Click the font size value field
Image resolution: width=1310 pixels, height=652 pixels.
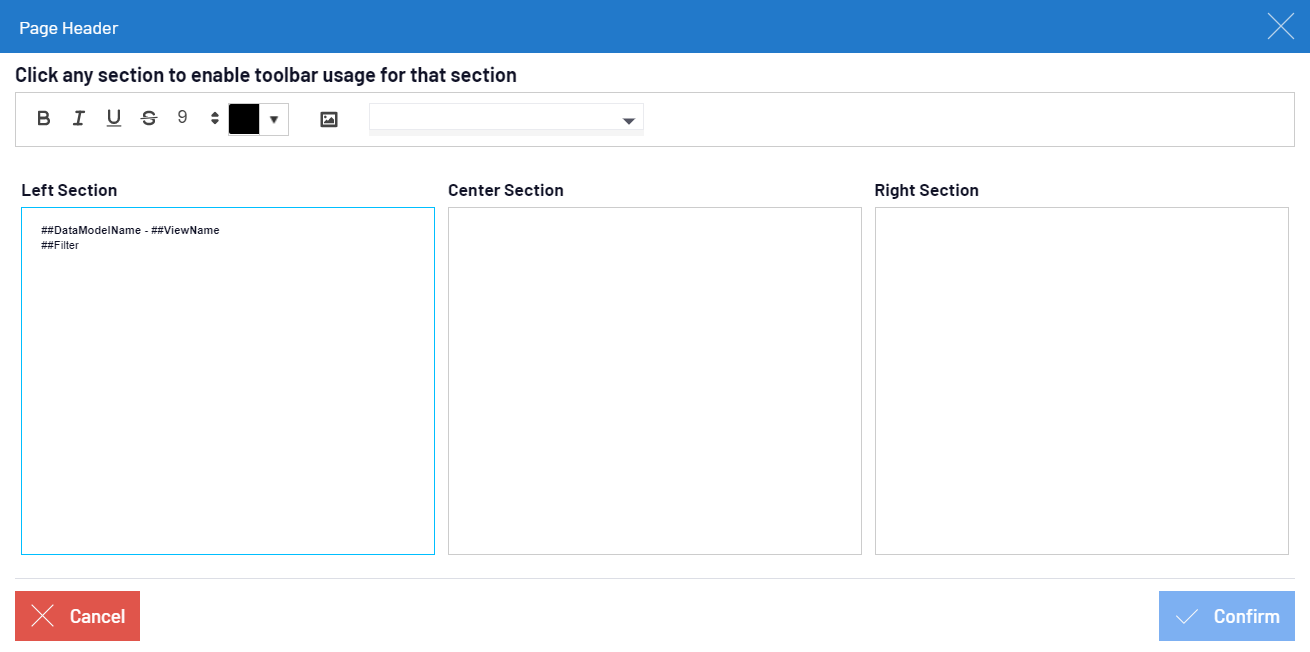coord(186,118)
